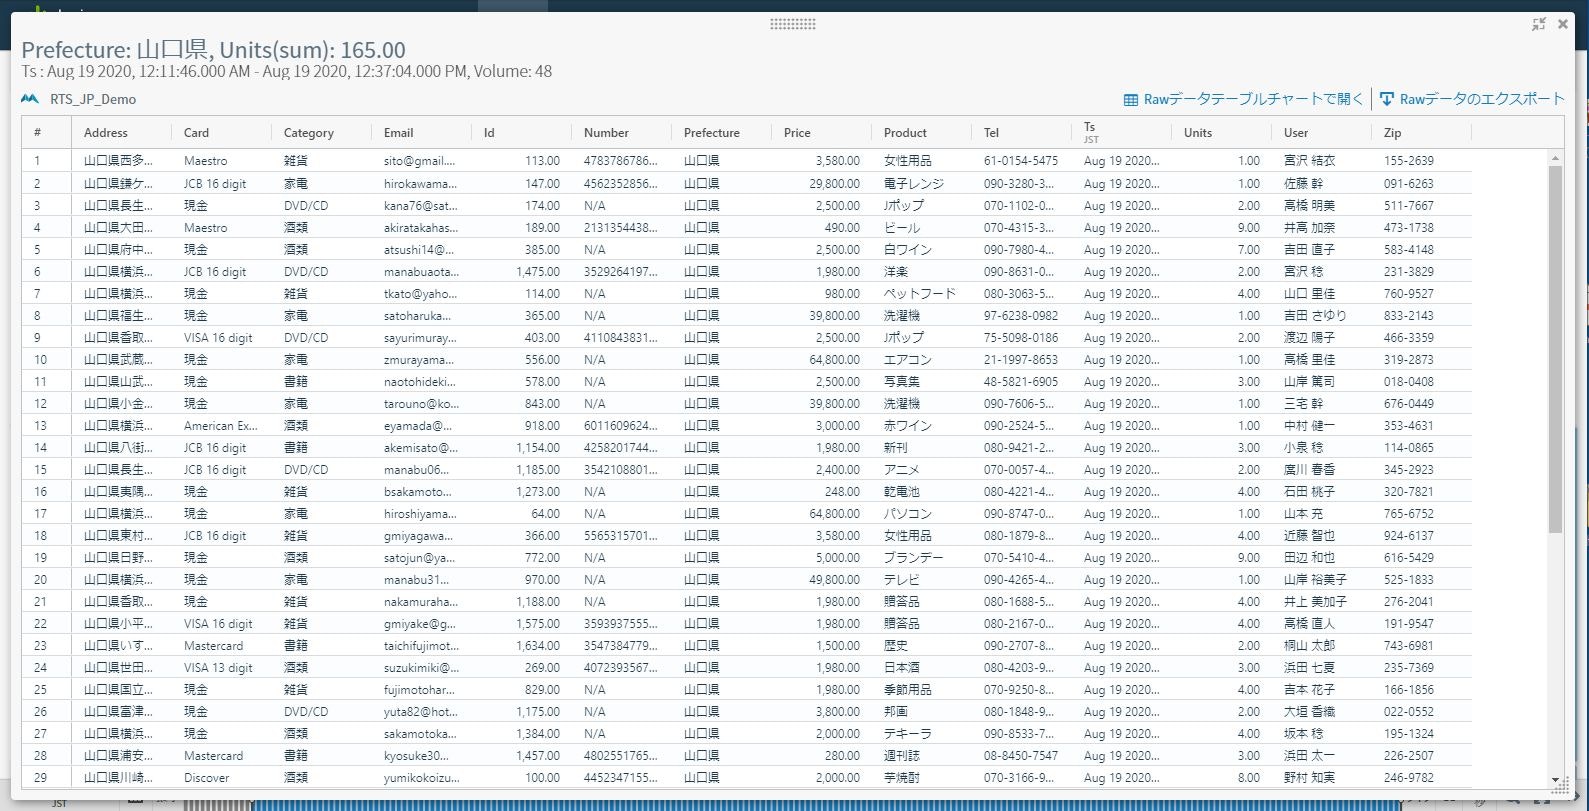Viewport: 1589px width, 811px height.
Task: Select price cell 29,800.00
Action: (834, 183)
